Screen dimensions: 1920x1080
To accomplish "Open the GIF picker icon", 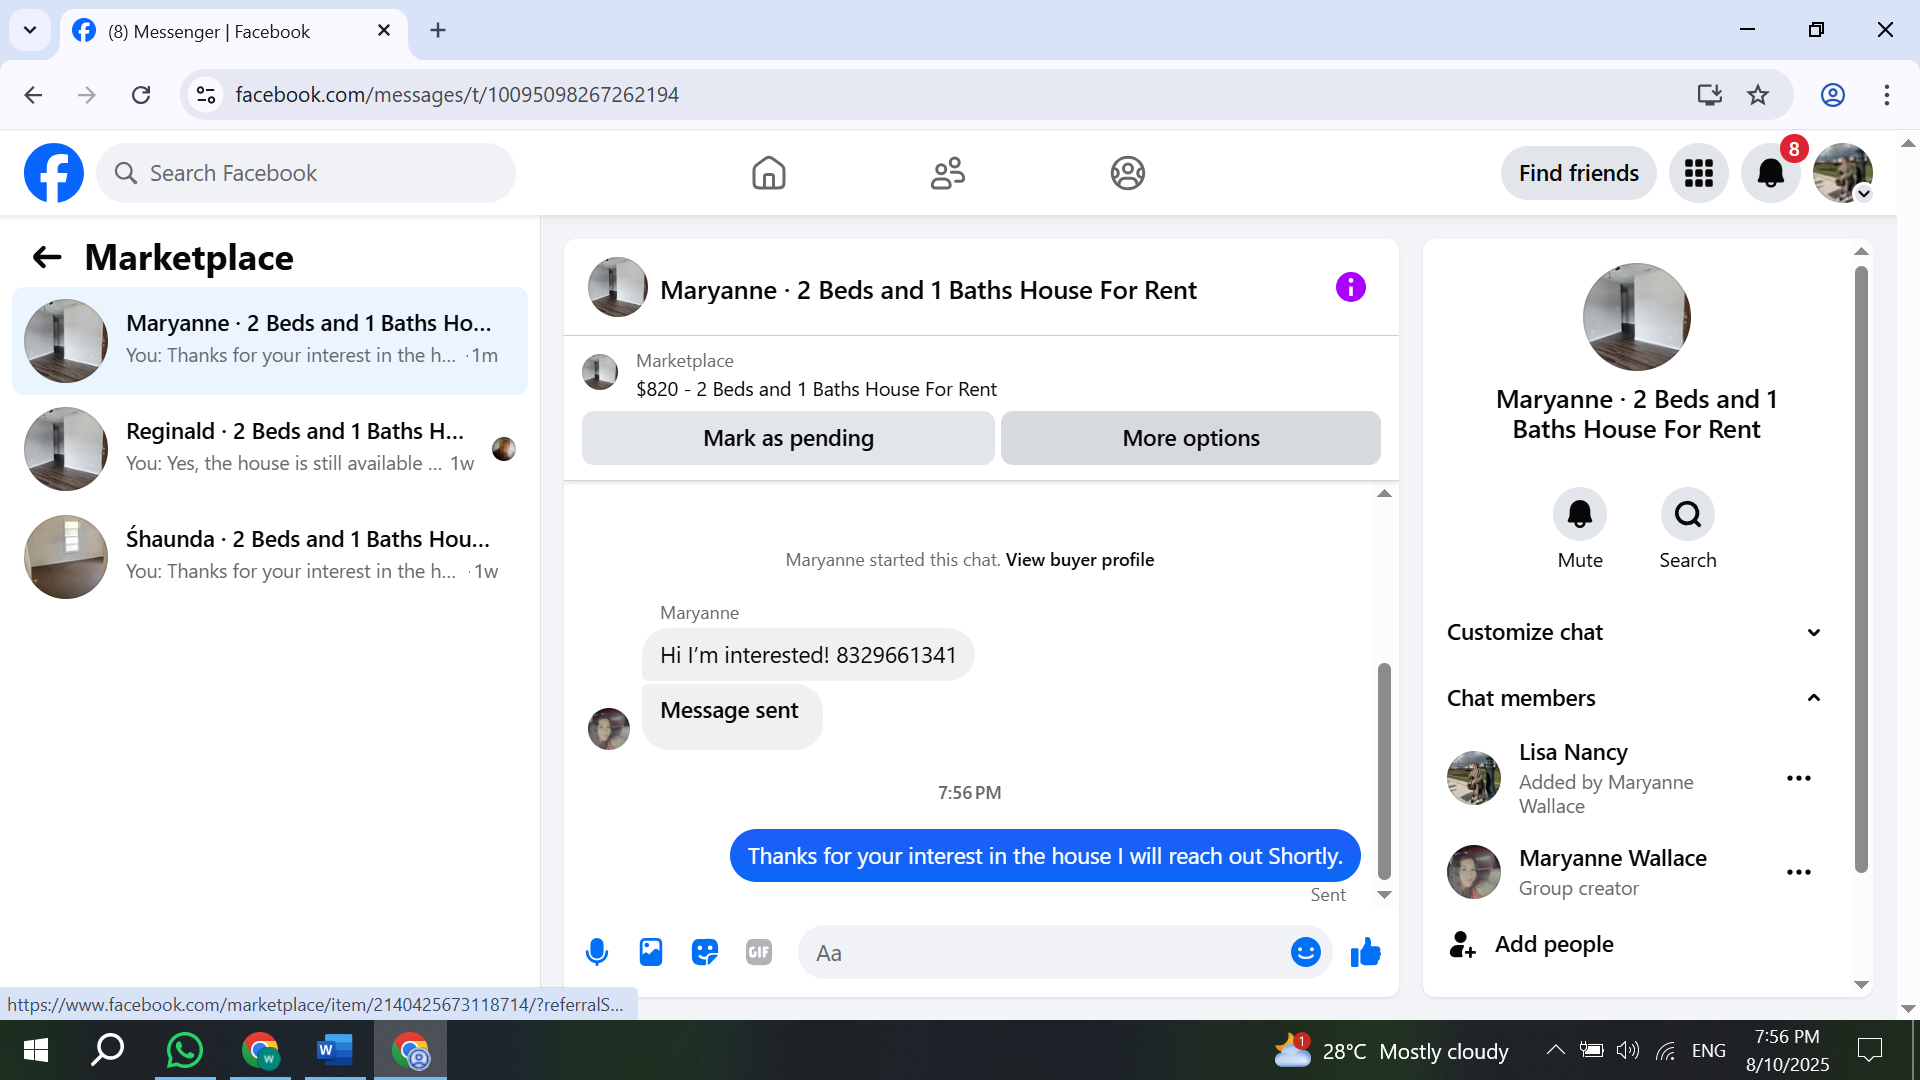I will point(759,952).
